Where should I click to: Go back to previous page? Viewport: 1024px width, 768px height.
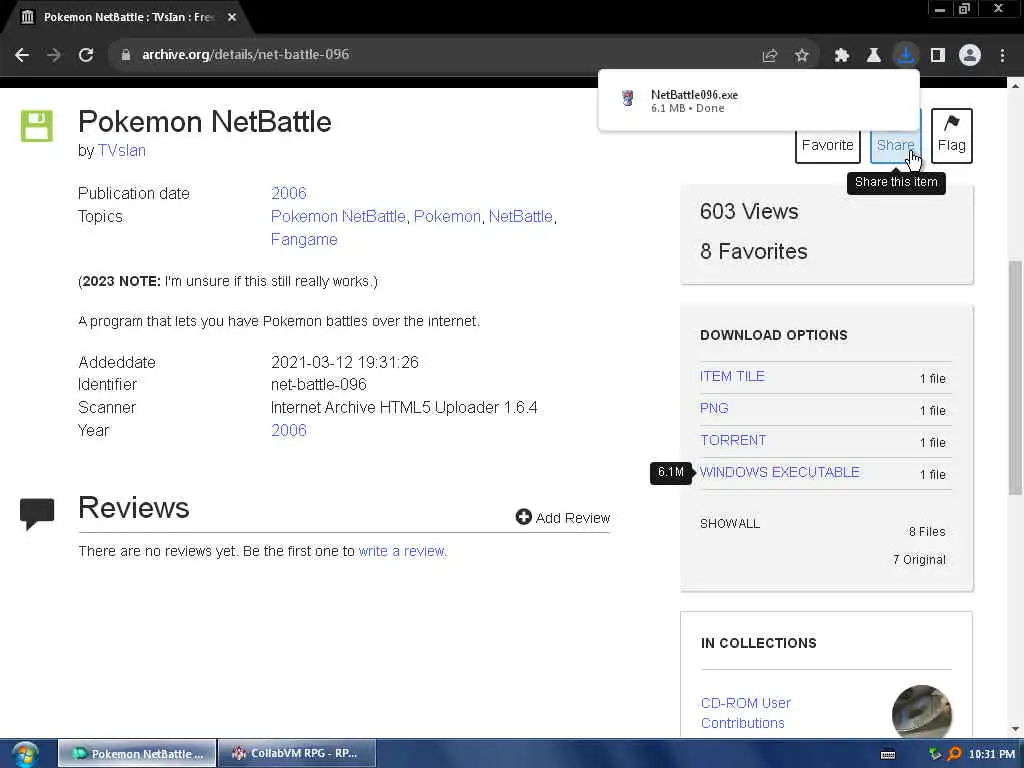point(22,55)
